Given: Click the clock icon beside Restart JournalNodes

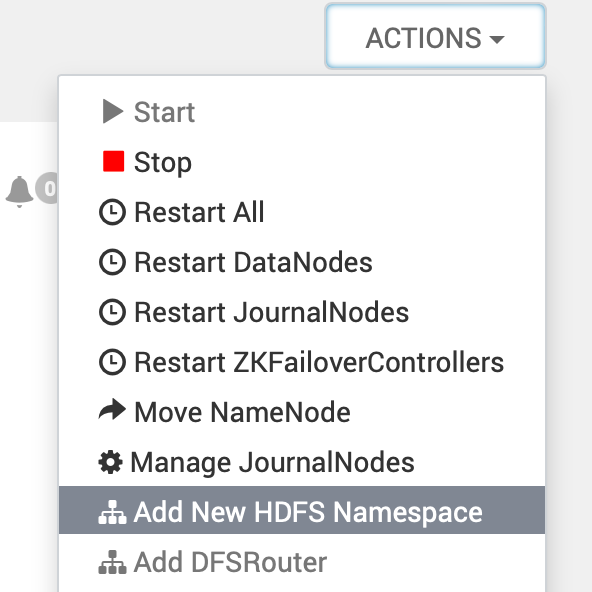Looking at the screenshot, I should point(112,312).
